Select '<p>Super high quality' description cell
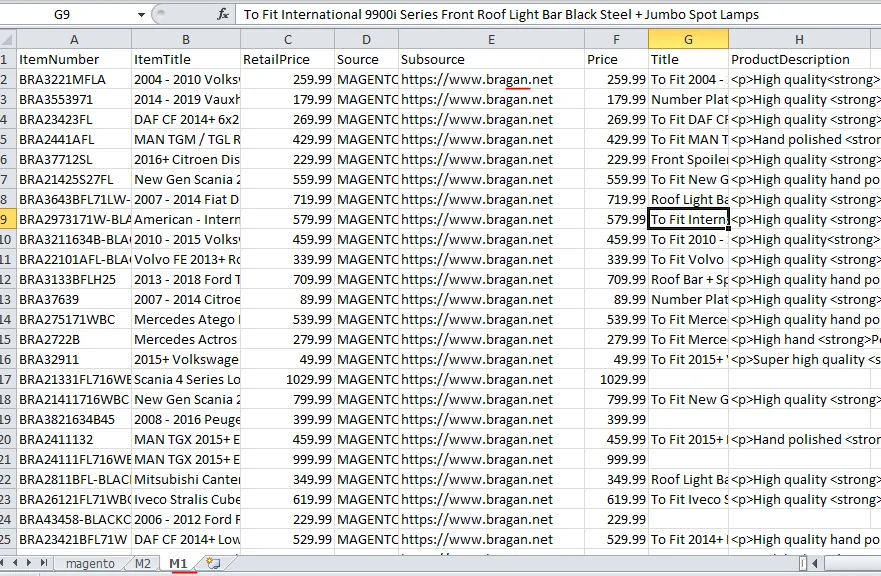881x576 pixels. [805, 360]
